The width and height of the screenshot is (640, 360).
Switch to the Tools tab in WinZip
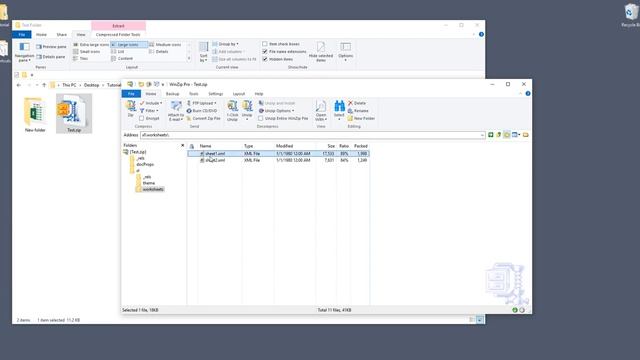pyautogui.click(x=193, y=94)
